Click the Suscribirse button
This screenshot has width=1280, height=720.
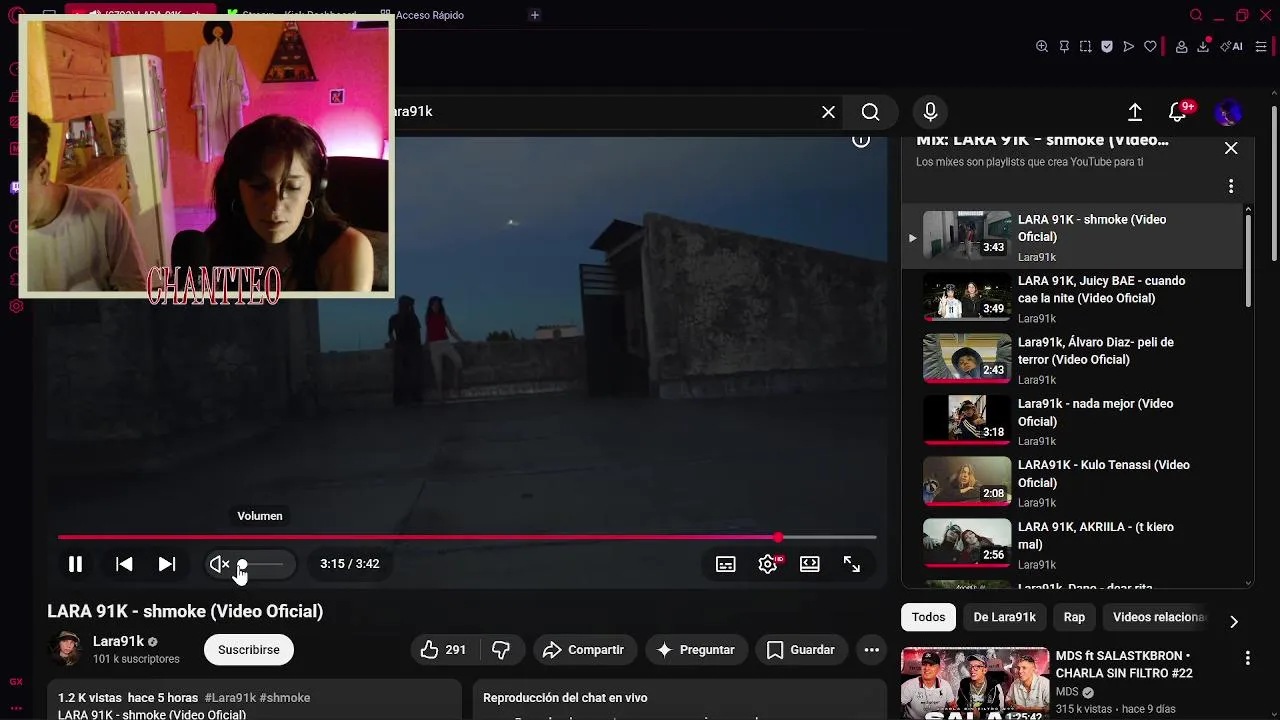pyautogui.click(x=249, y=650)
